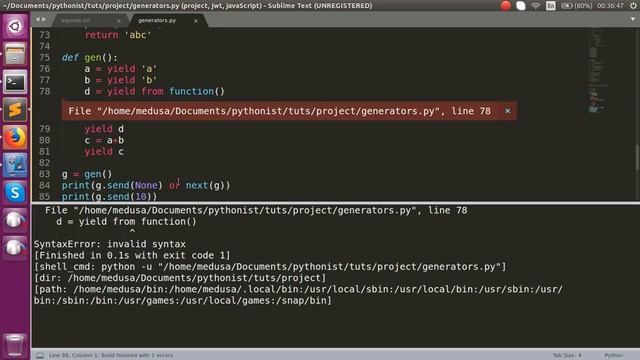This screenshot has width=640, height=360.
Task: Open the En keyboard layout indicator
Action: point(551,6)
